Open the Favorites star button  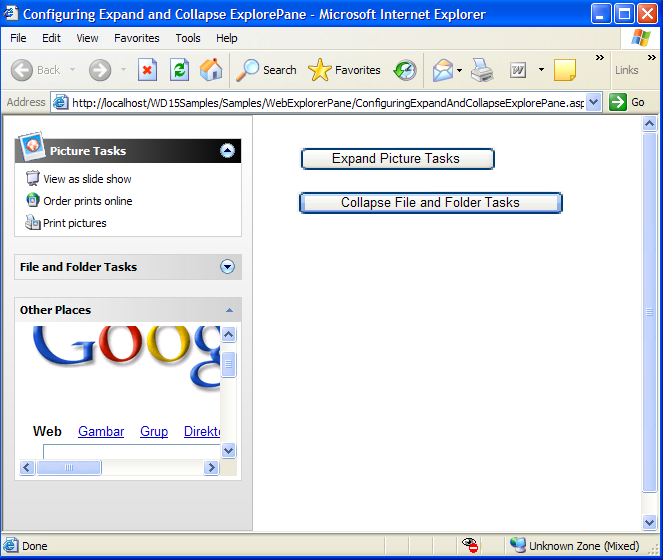click(x=345, y=70)
